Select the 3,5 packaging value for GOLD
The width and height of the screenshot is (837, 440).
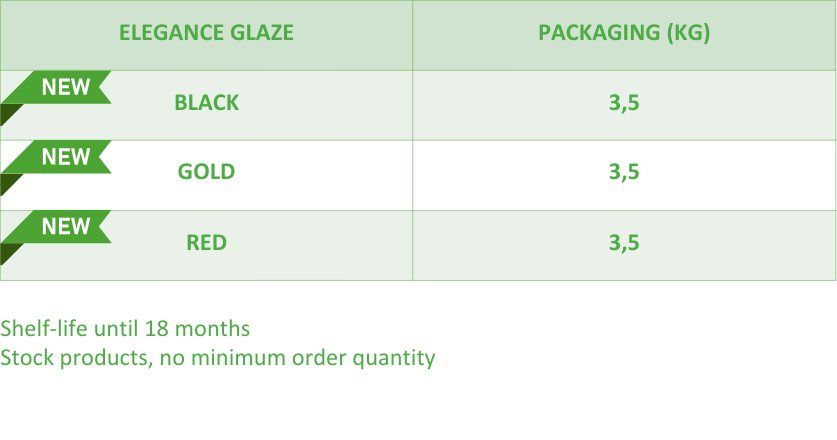[x=624, y=172]
